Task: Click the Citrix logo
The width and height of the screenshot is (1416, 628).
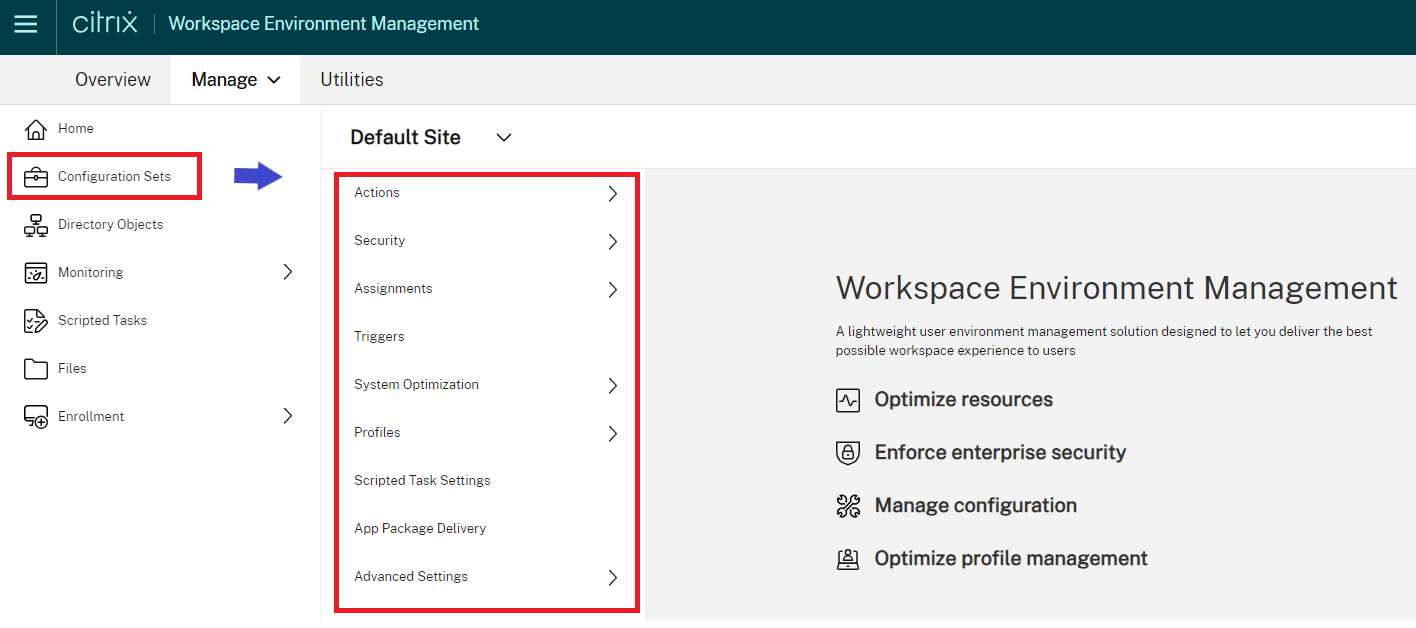Action: [105, 23]
